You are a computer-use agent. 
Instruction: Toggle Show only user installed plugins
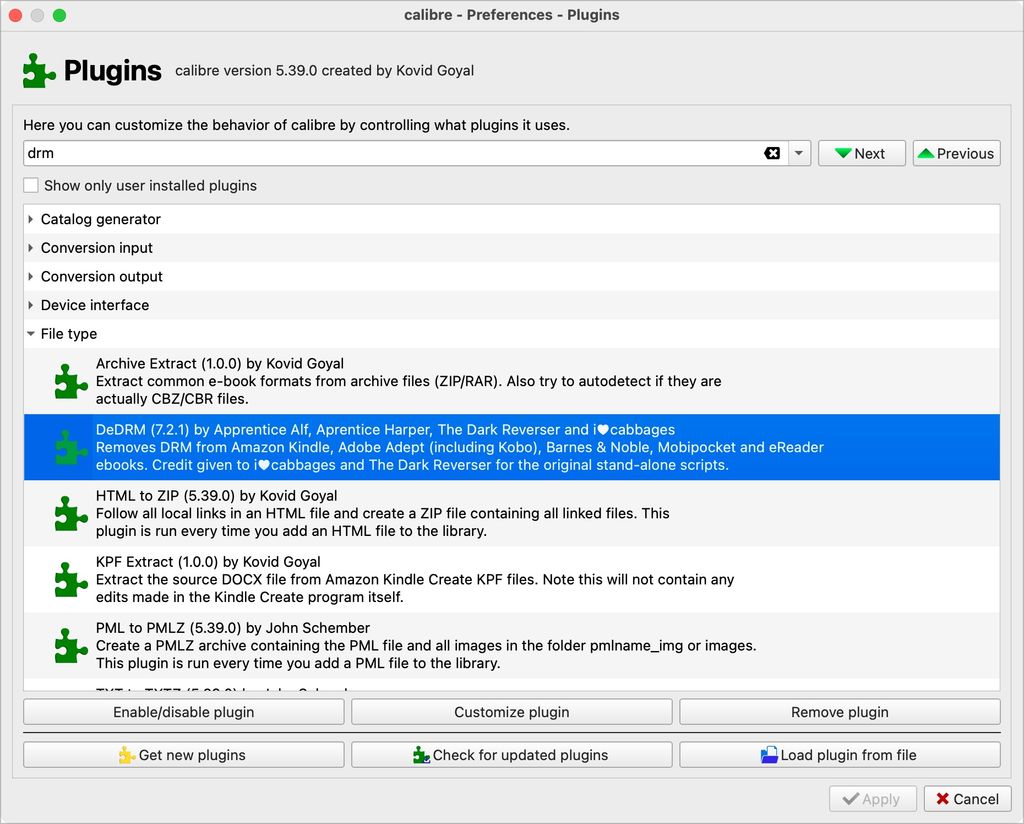click(32, 185)
